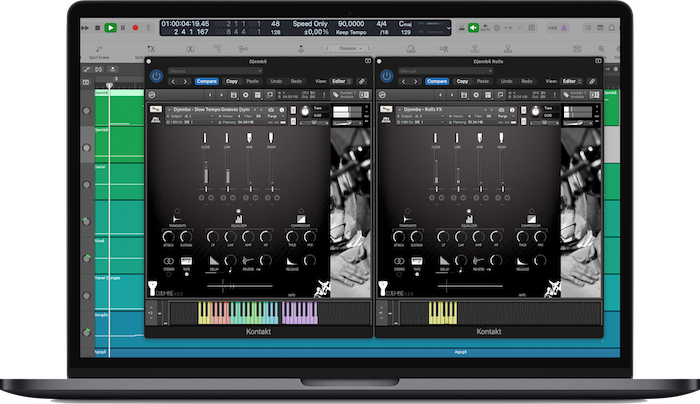Expand Djembe Rolls FX instrument name dropdown
This screenshot has height=404, width=700.
400,109
